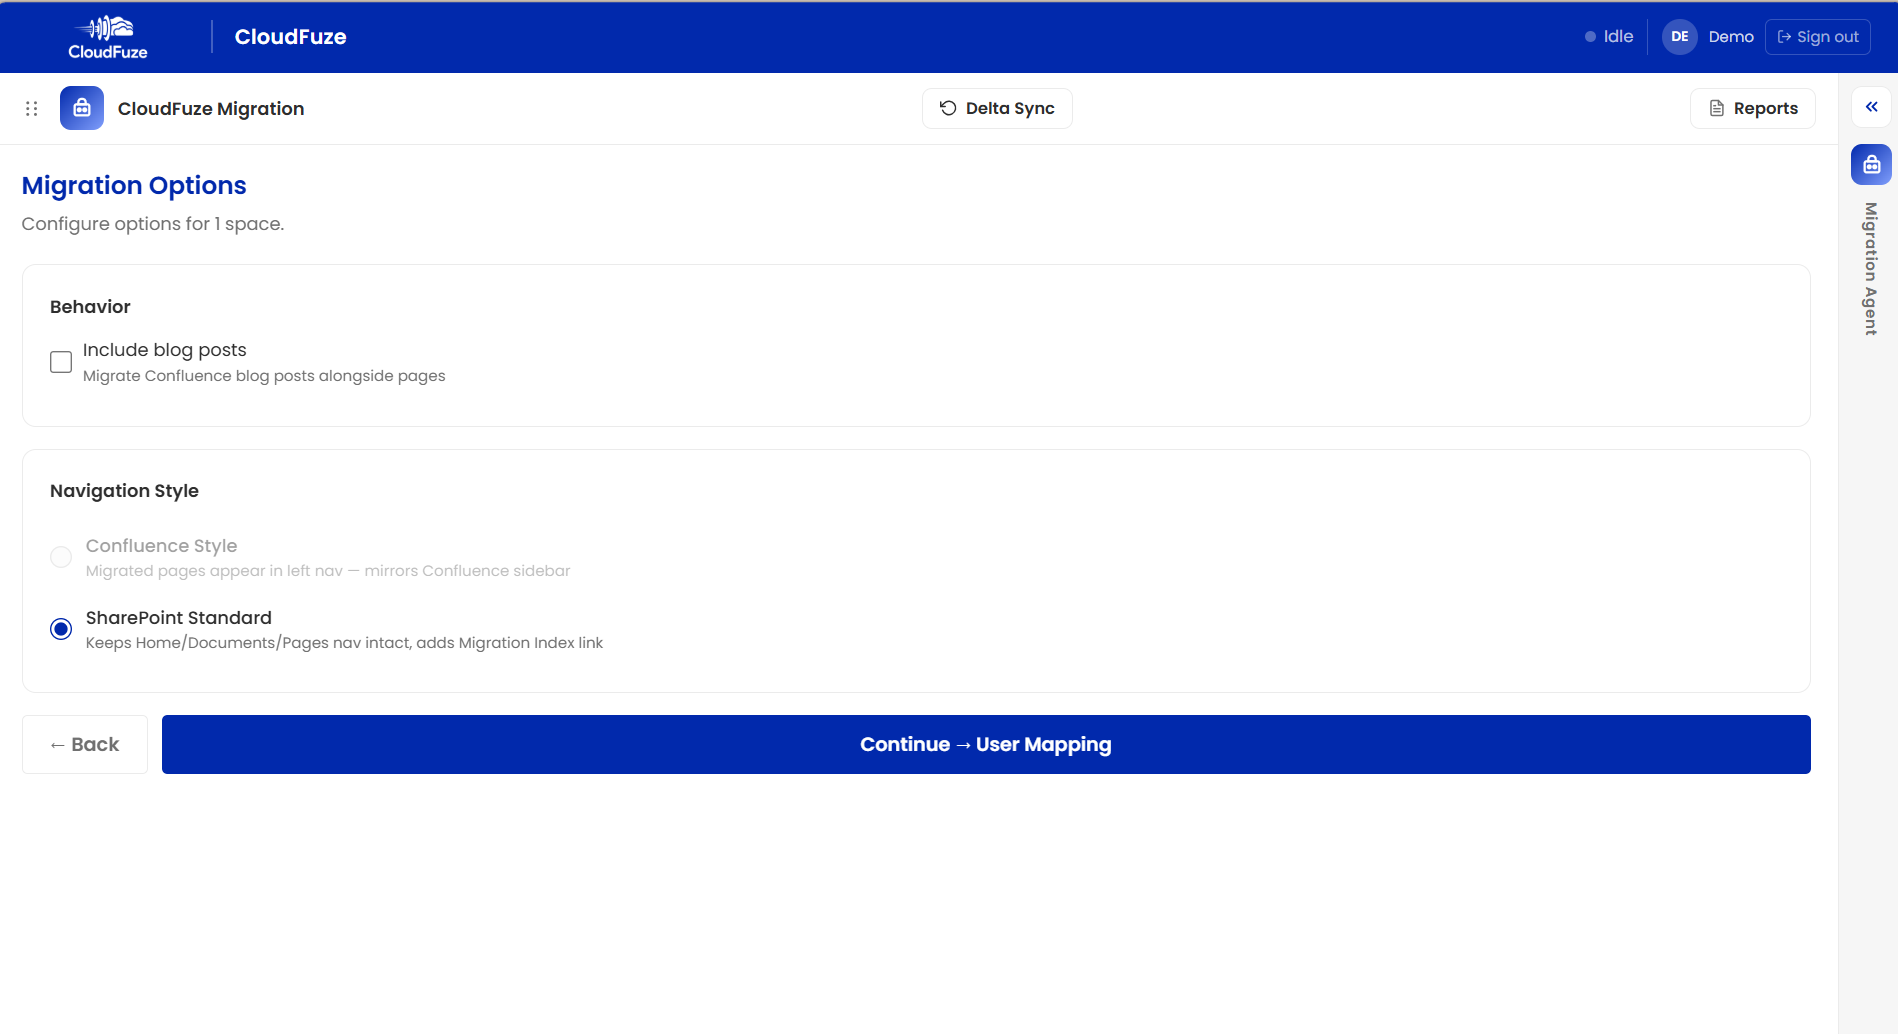Go back with the Back button

pos(85,744)
